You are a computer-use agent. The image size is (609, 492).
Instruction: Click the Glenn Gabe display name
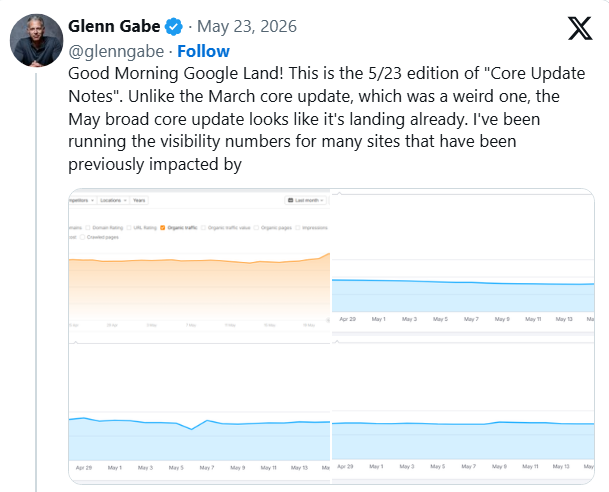pos(114,26)
